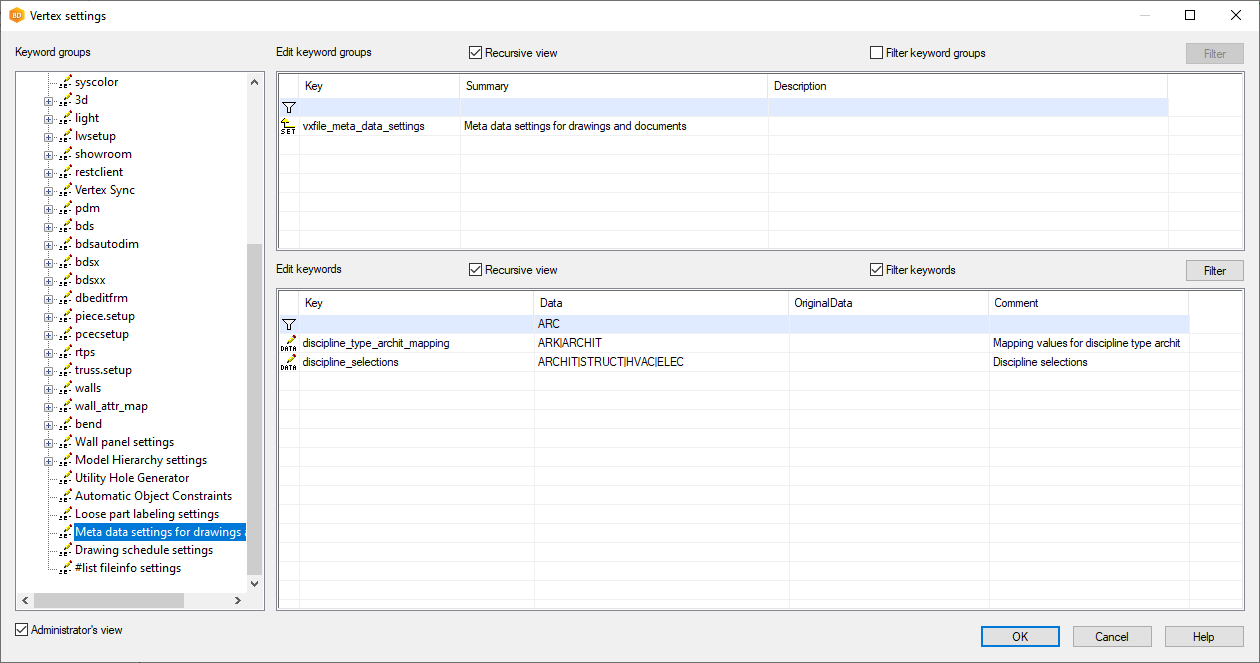Click the pencil icon next to Vertex Sync
Screen dimensions: 1260x663
tap(65, 190)
